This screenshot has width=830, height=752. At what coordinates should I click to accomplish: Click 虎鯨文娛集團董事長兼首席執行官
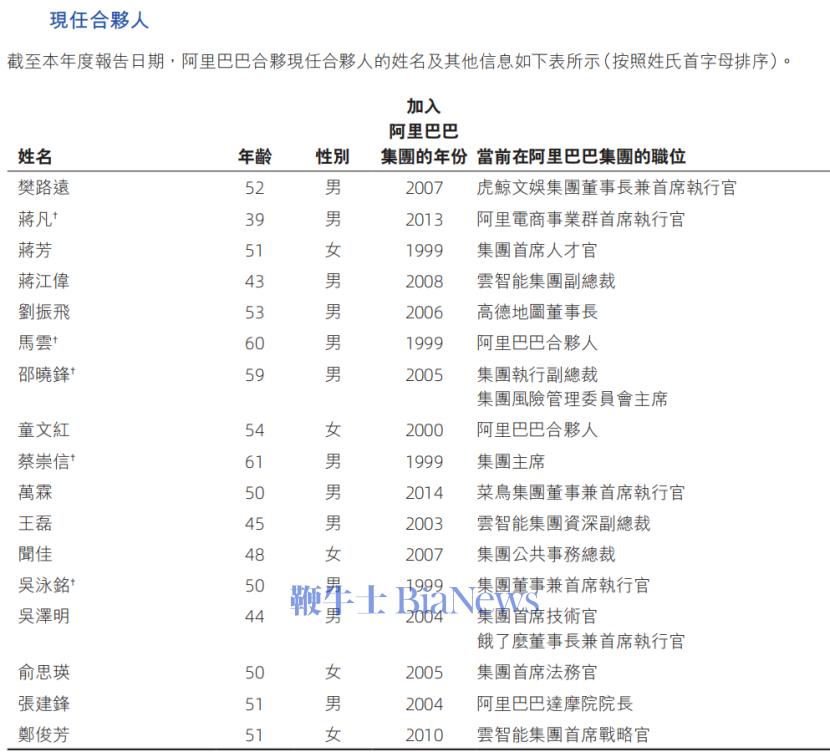[607, 187]
